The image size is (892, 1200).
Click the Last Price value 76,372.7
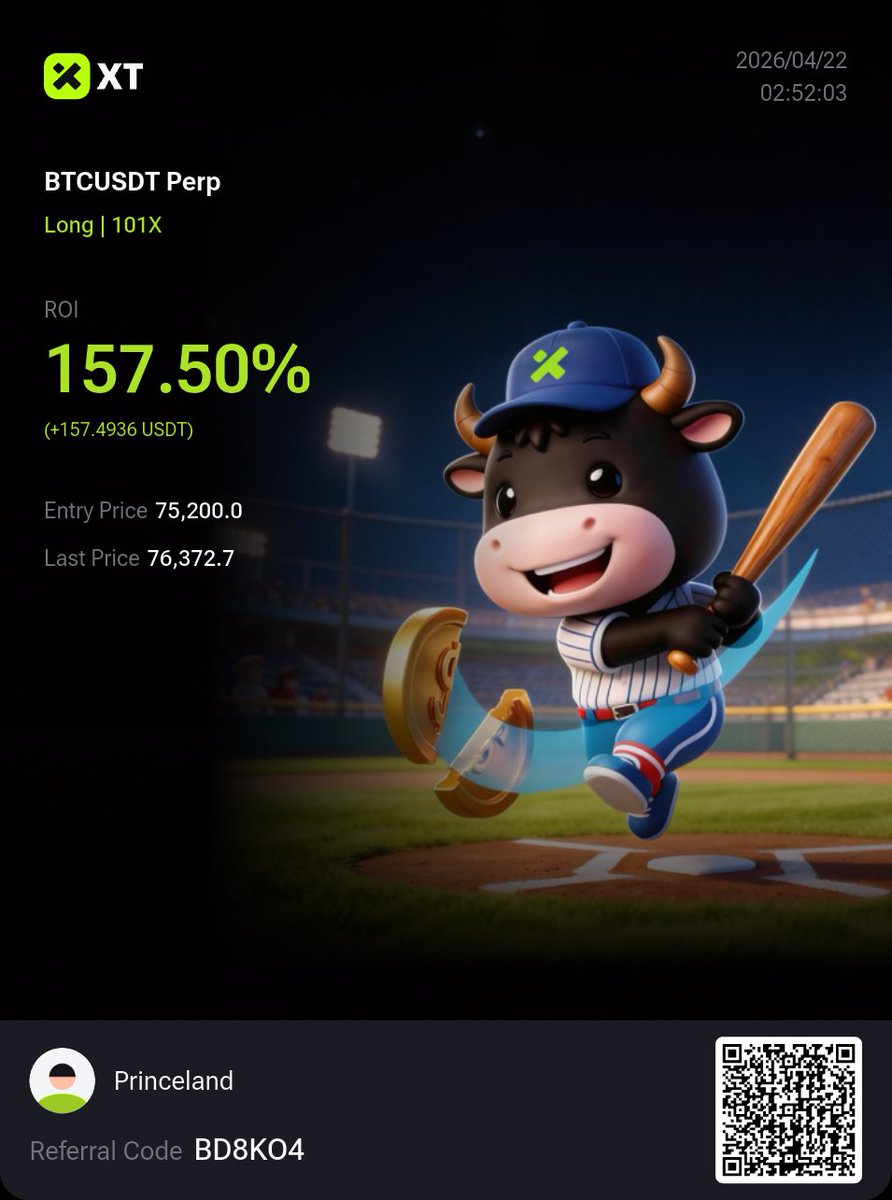[190, 558]
